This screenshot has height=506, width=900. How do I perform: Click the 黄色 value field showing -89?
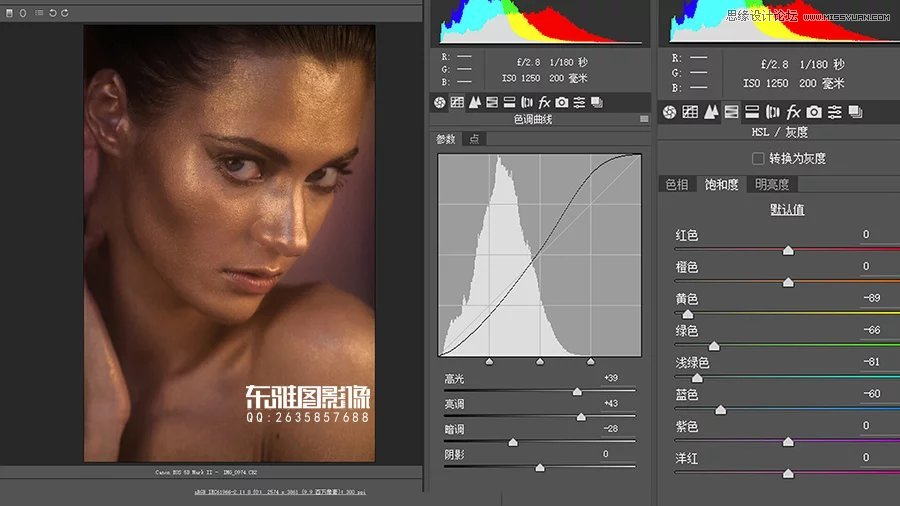click(872, 298)
